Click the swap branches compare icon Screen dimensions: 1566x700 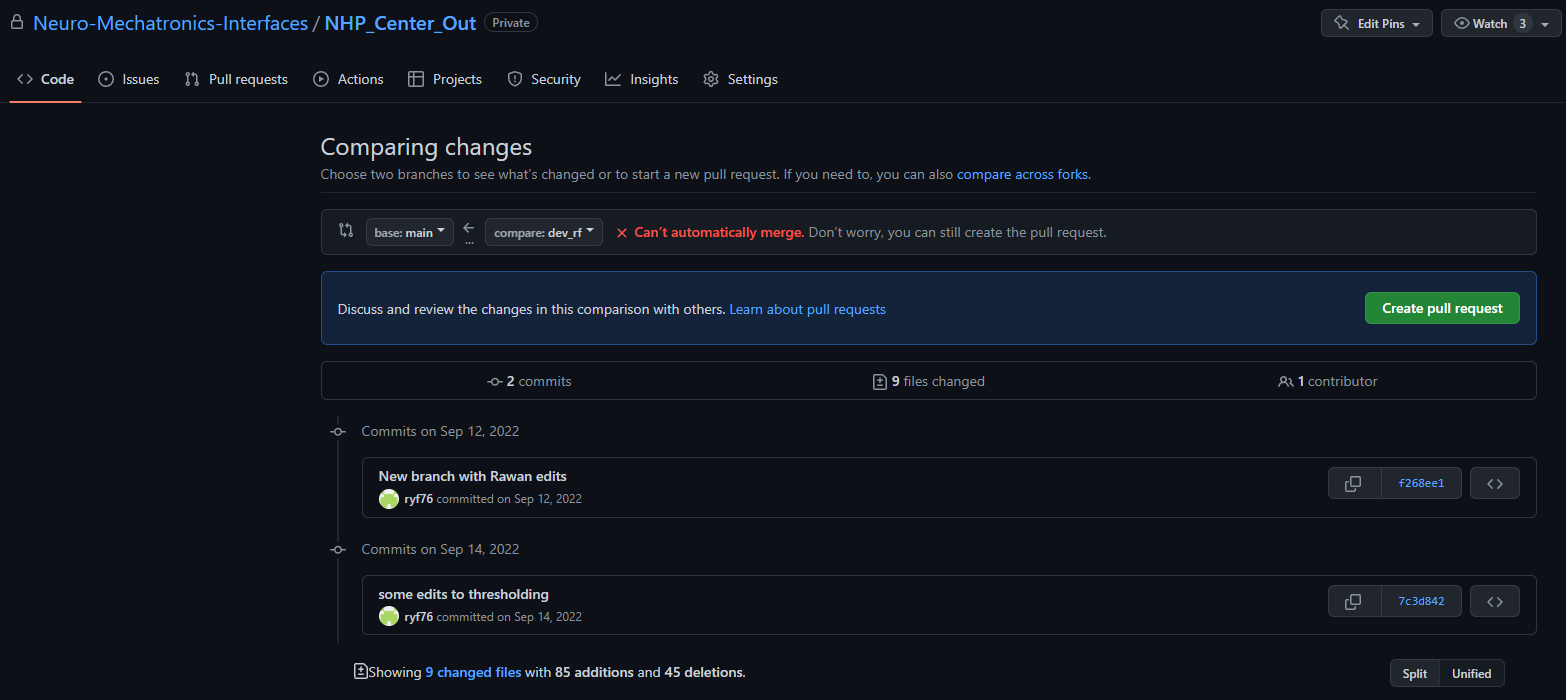[346, 231]
